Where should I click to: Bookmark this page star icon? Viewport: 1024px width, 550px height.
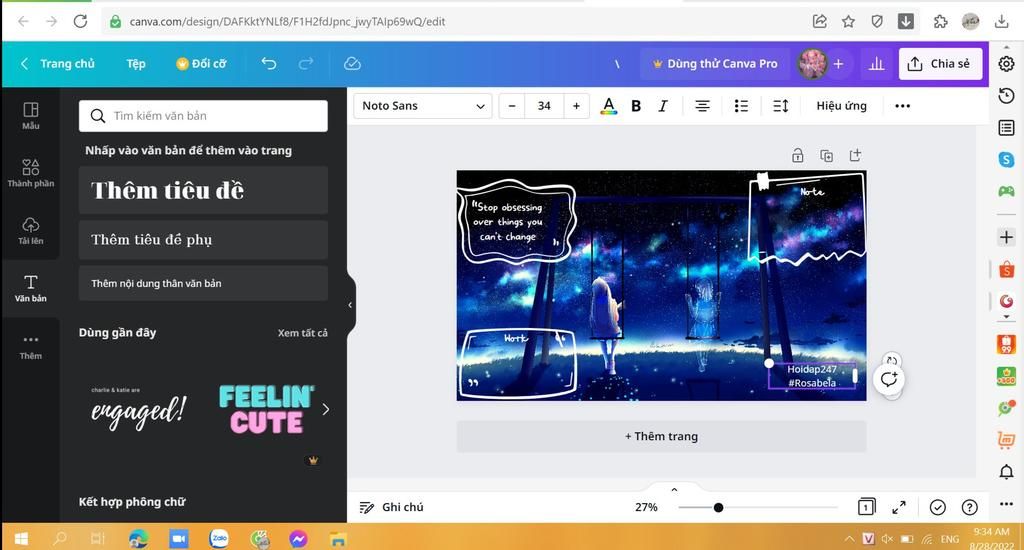(x=848, y=22)
